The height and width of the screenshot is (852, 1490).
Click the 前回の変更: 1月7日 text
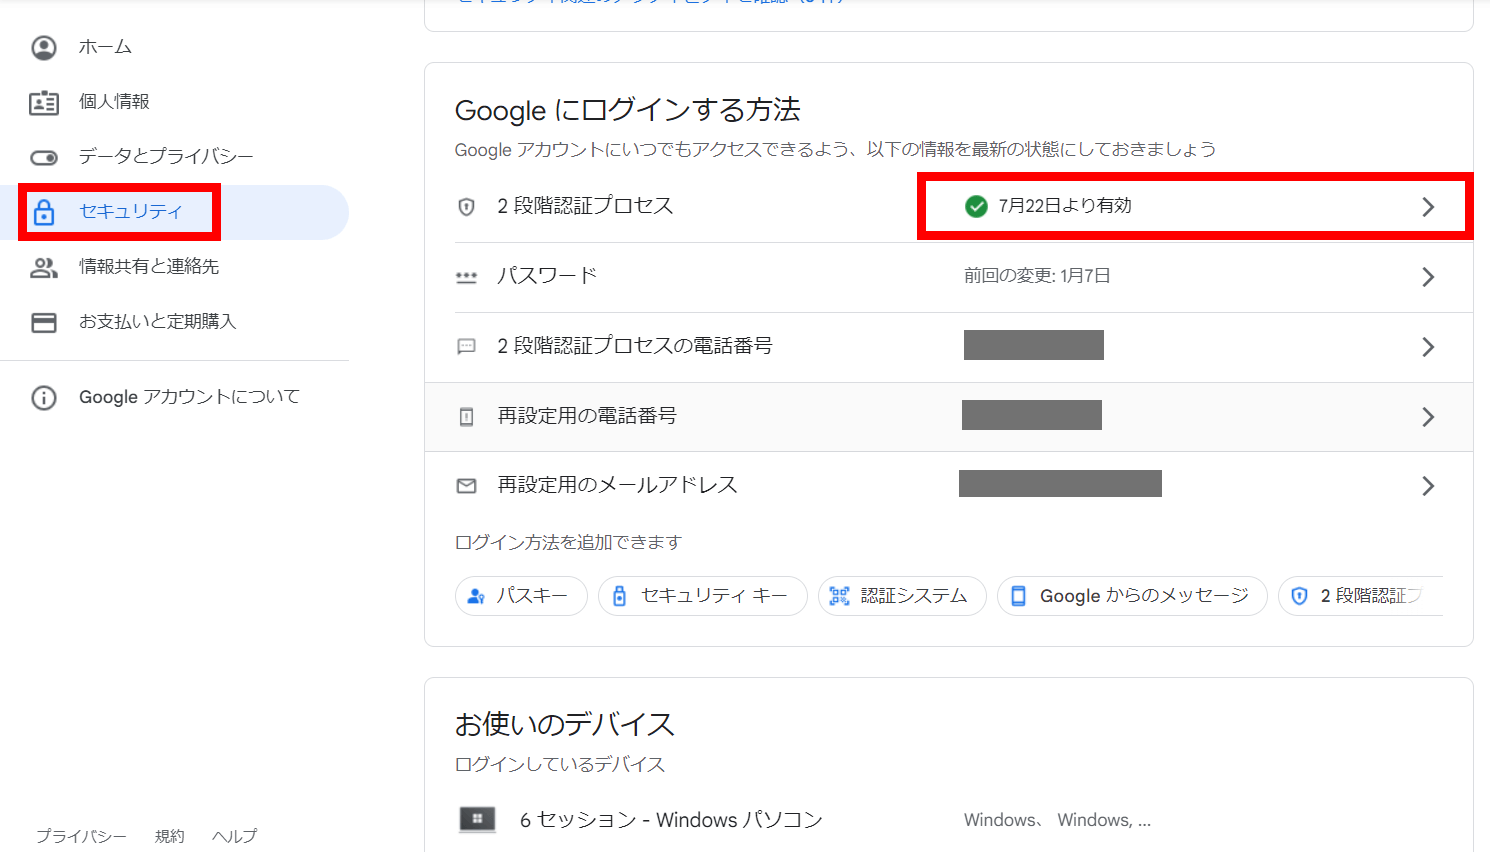(1037, 276)
